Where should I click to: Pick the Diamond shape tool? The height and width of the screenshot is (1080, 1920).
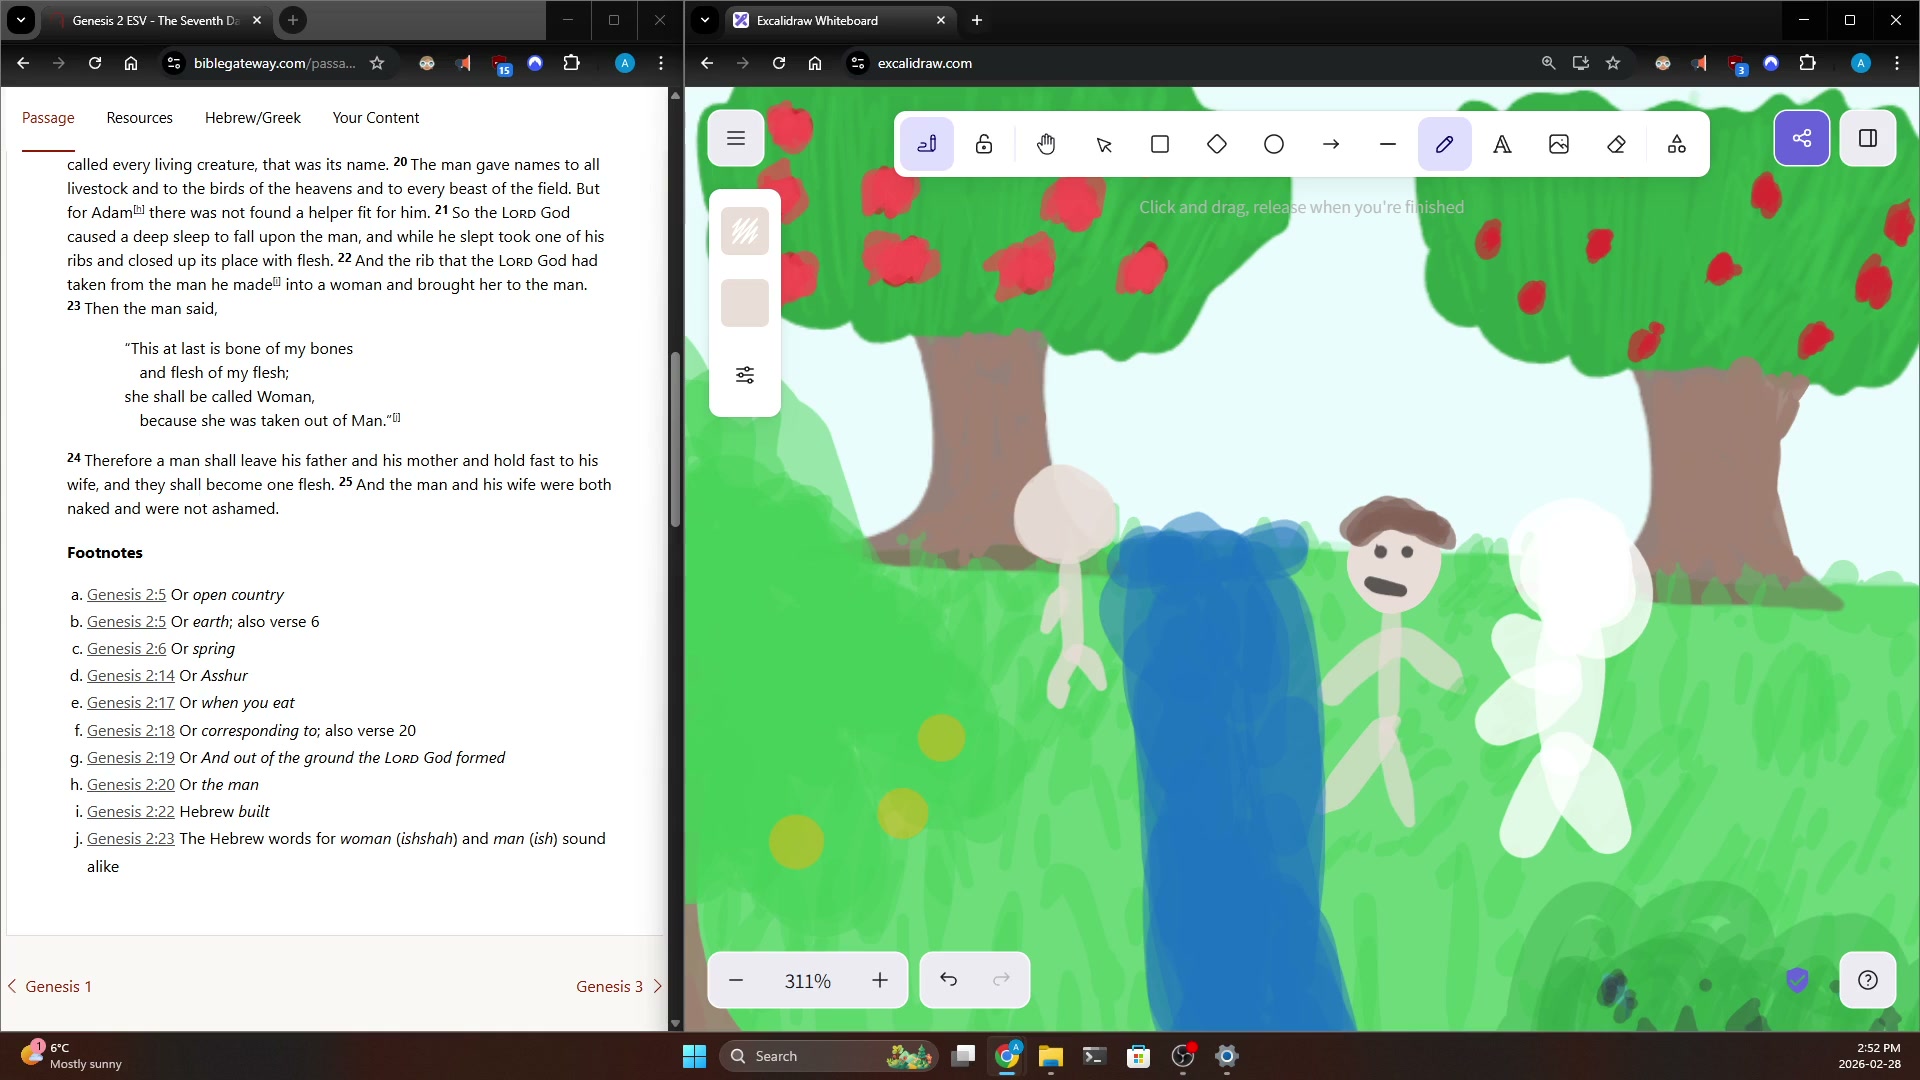click(x=1216, y=144)
